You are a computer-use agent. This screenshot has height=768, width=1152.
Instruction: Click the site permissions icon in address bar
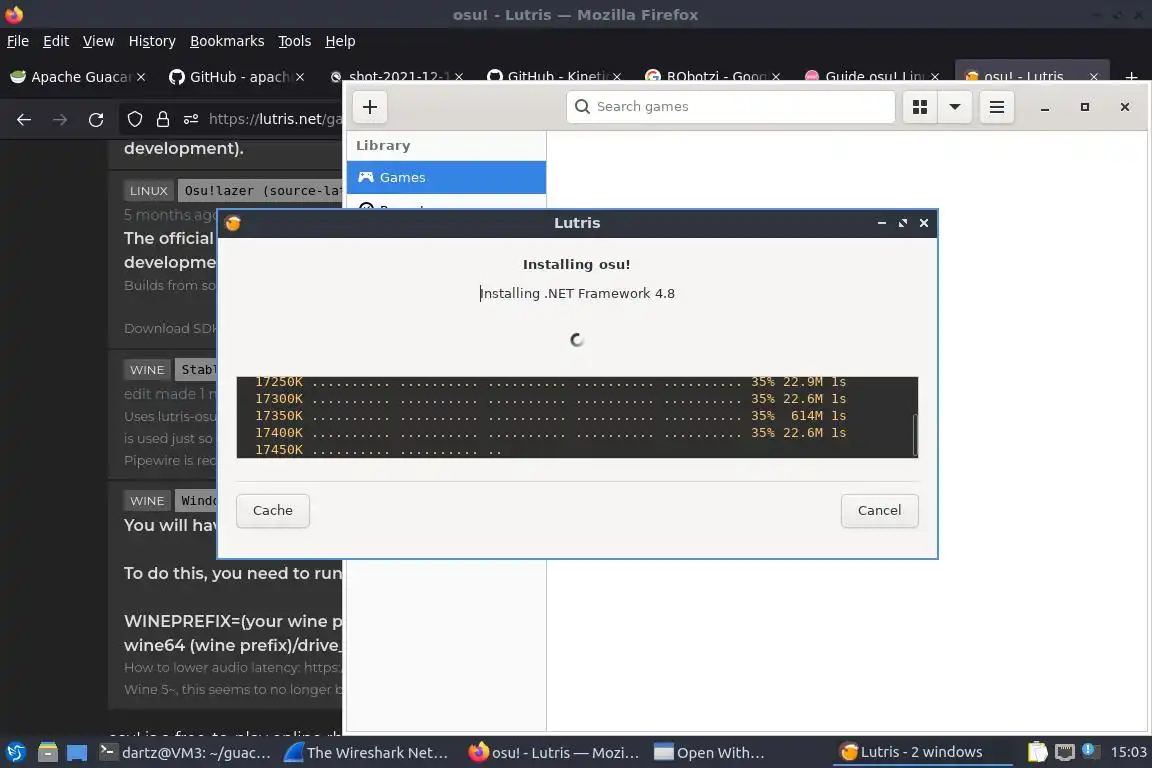(191, 119)
